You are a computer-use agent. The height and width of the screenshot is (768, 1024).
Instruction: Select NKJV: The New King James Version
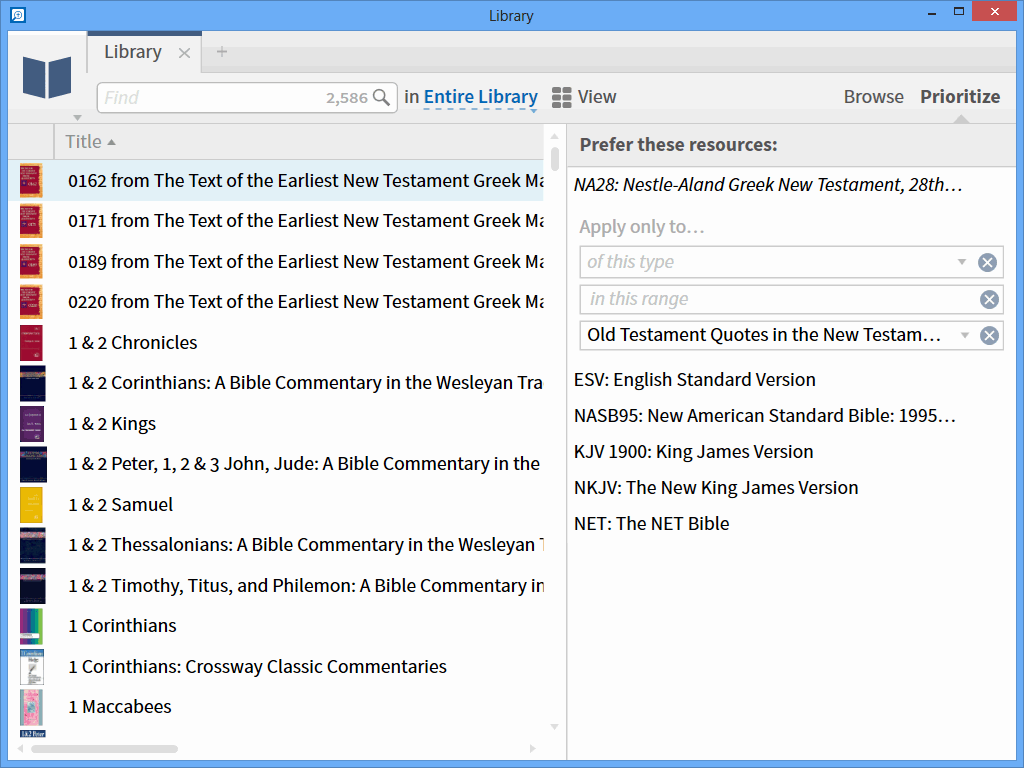[716, 488]
